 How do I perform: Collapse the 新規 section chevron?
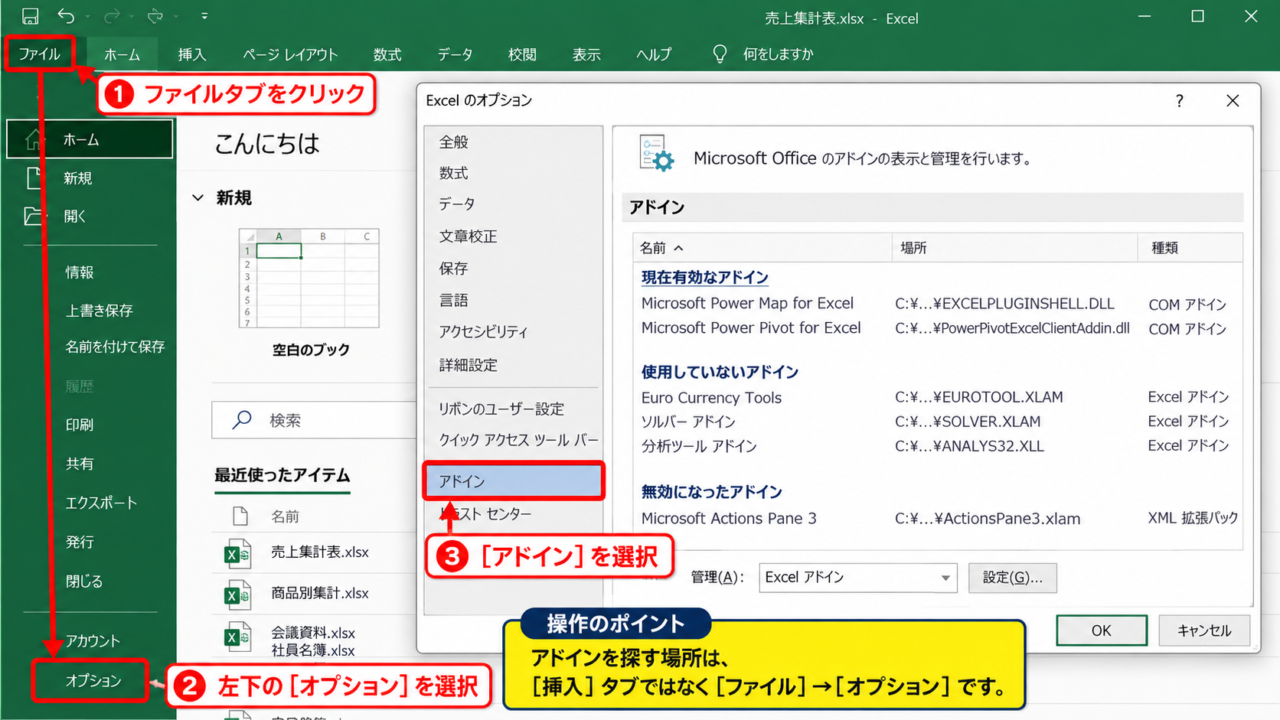(x=198, y=198)
